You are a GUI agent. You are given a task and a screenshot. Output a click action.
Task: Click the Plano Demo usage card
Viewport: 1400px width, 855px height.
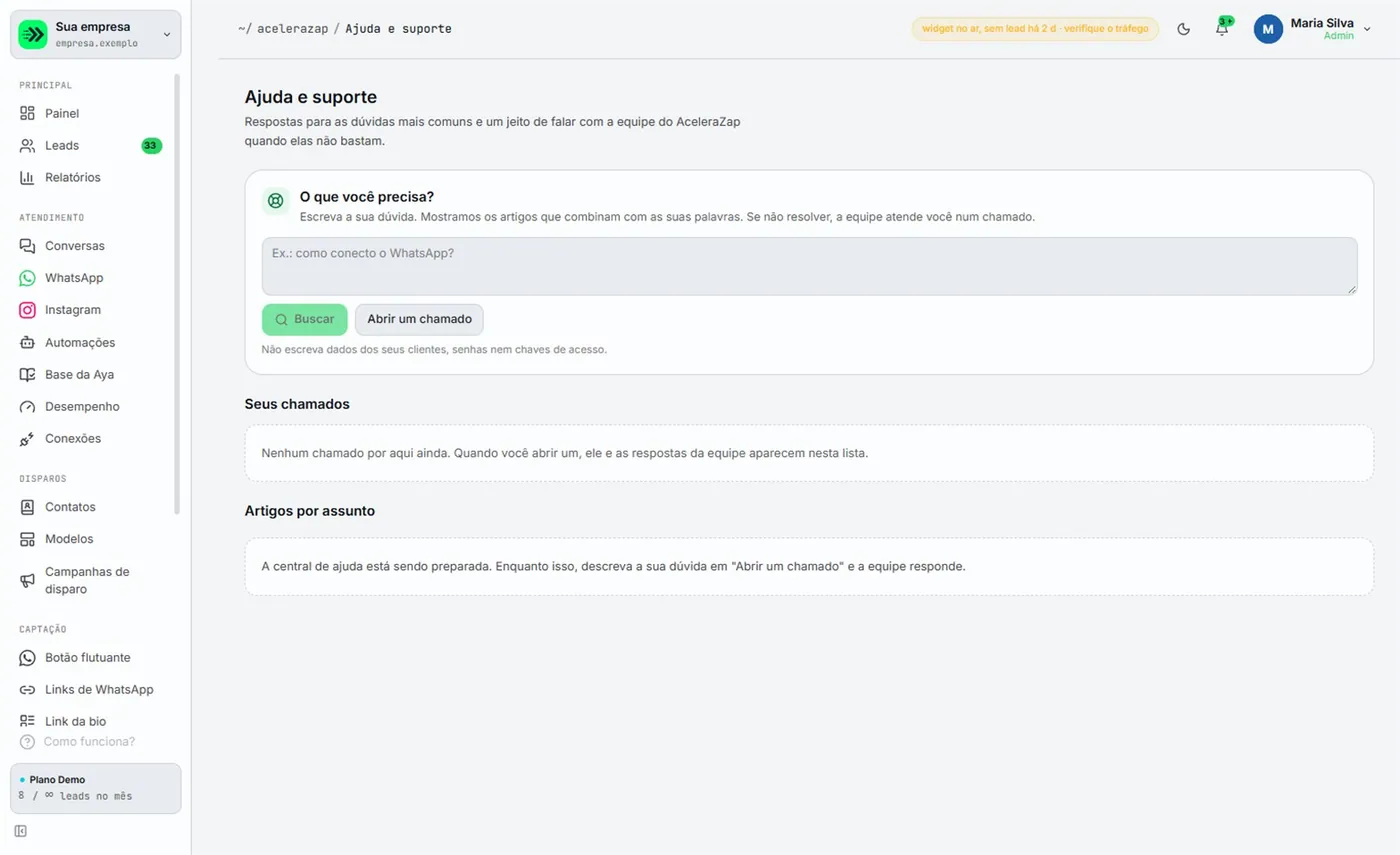click(x=96, y=788)
